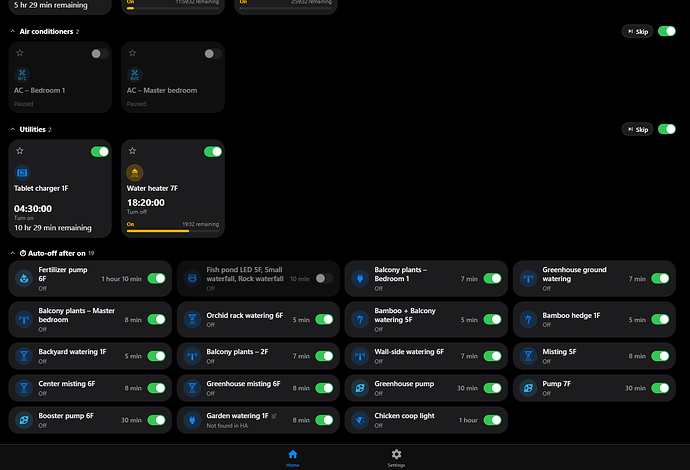Click the Balcony plants – Master bedroom icon
The image size is (690, 470).
24,319
